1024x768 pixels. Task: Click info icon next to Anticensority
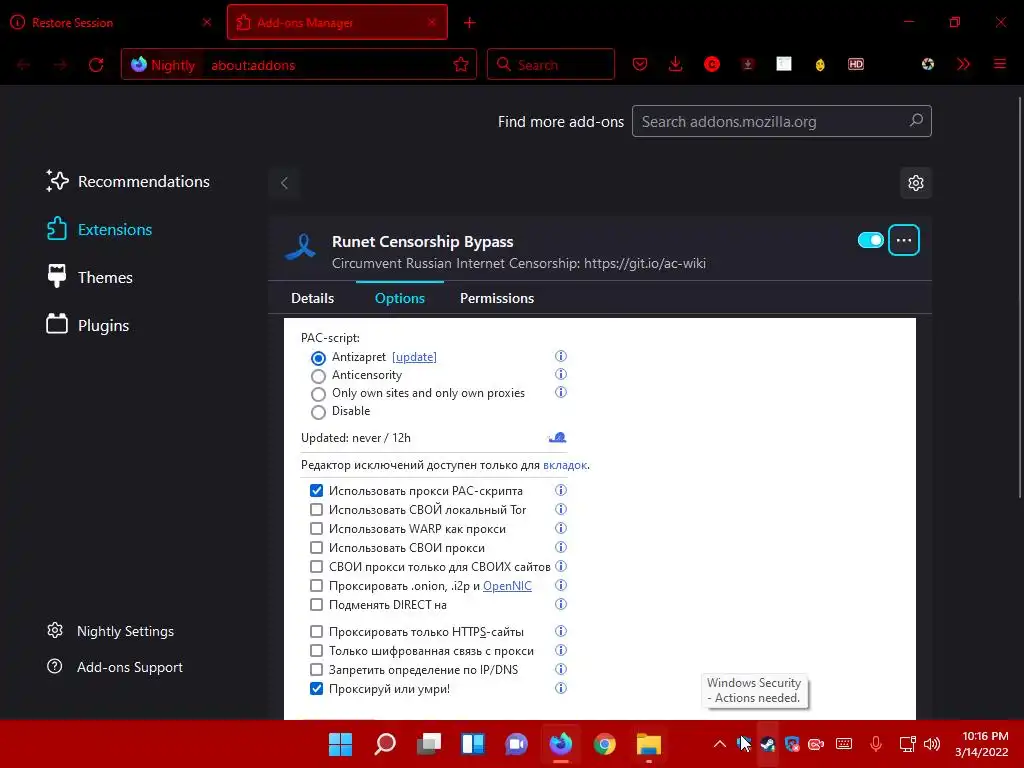click(x=560, y=374)
